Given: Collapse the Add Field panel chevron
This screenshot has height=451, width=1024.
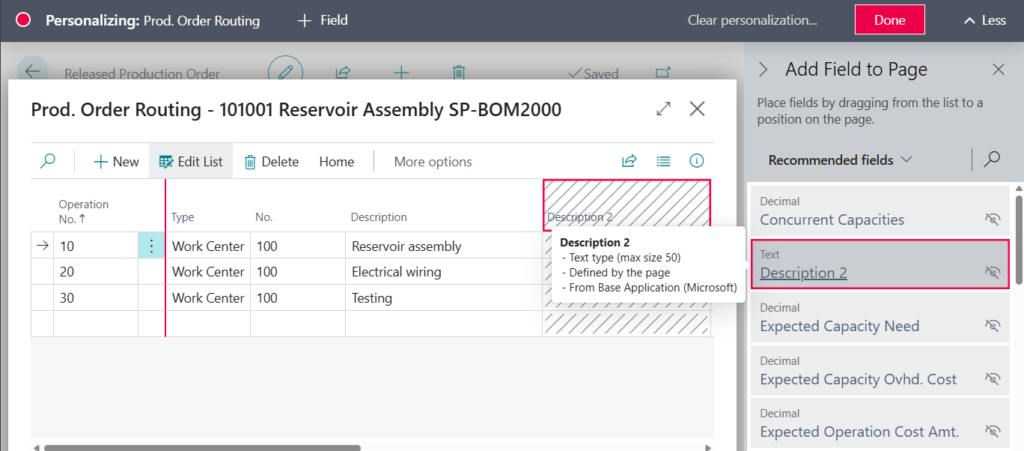Looking at the screenshot, I should click(764, 70).
